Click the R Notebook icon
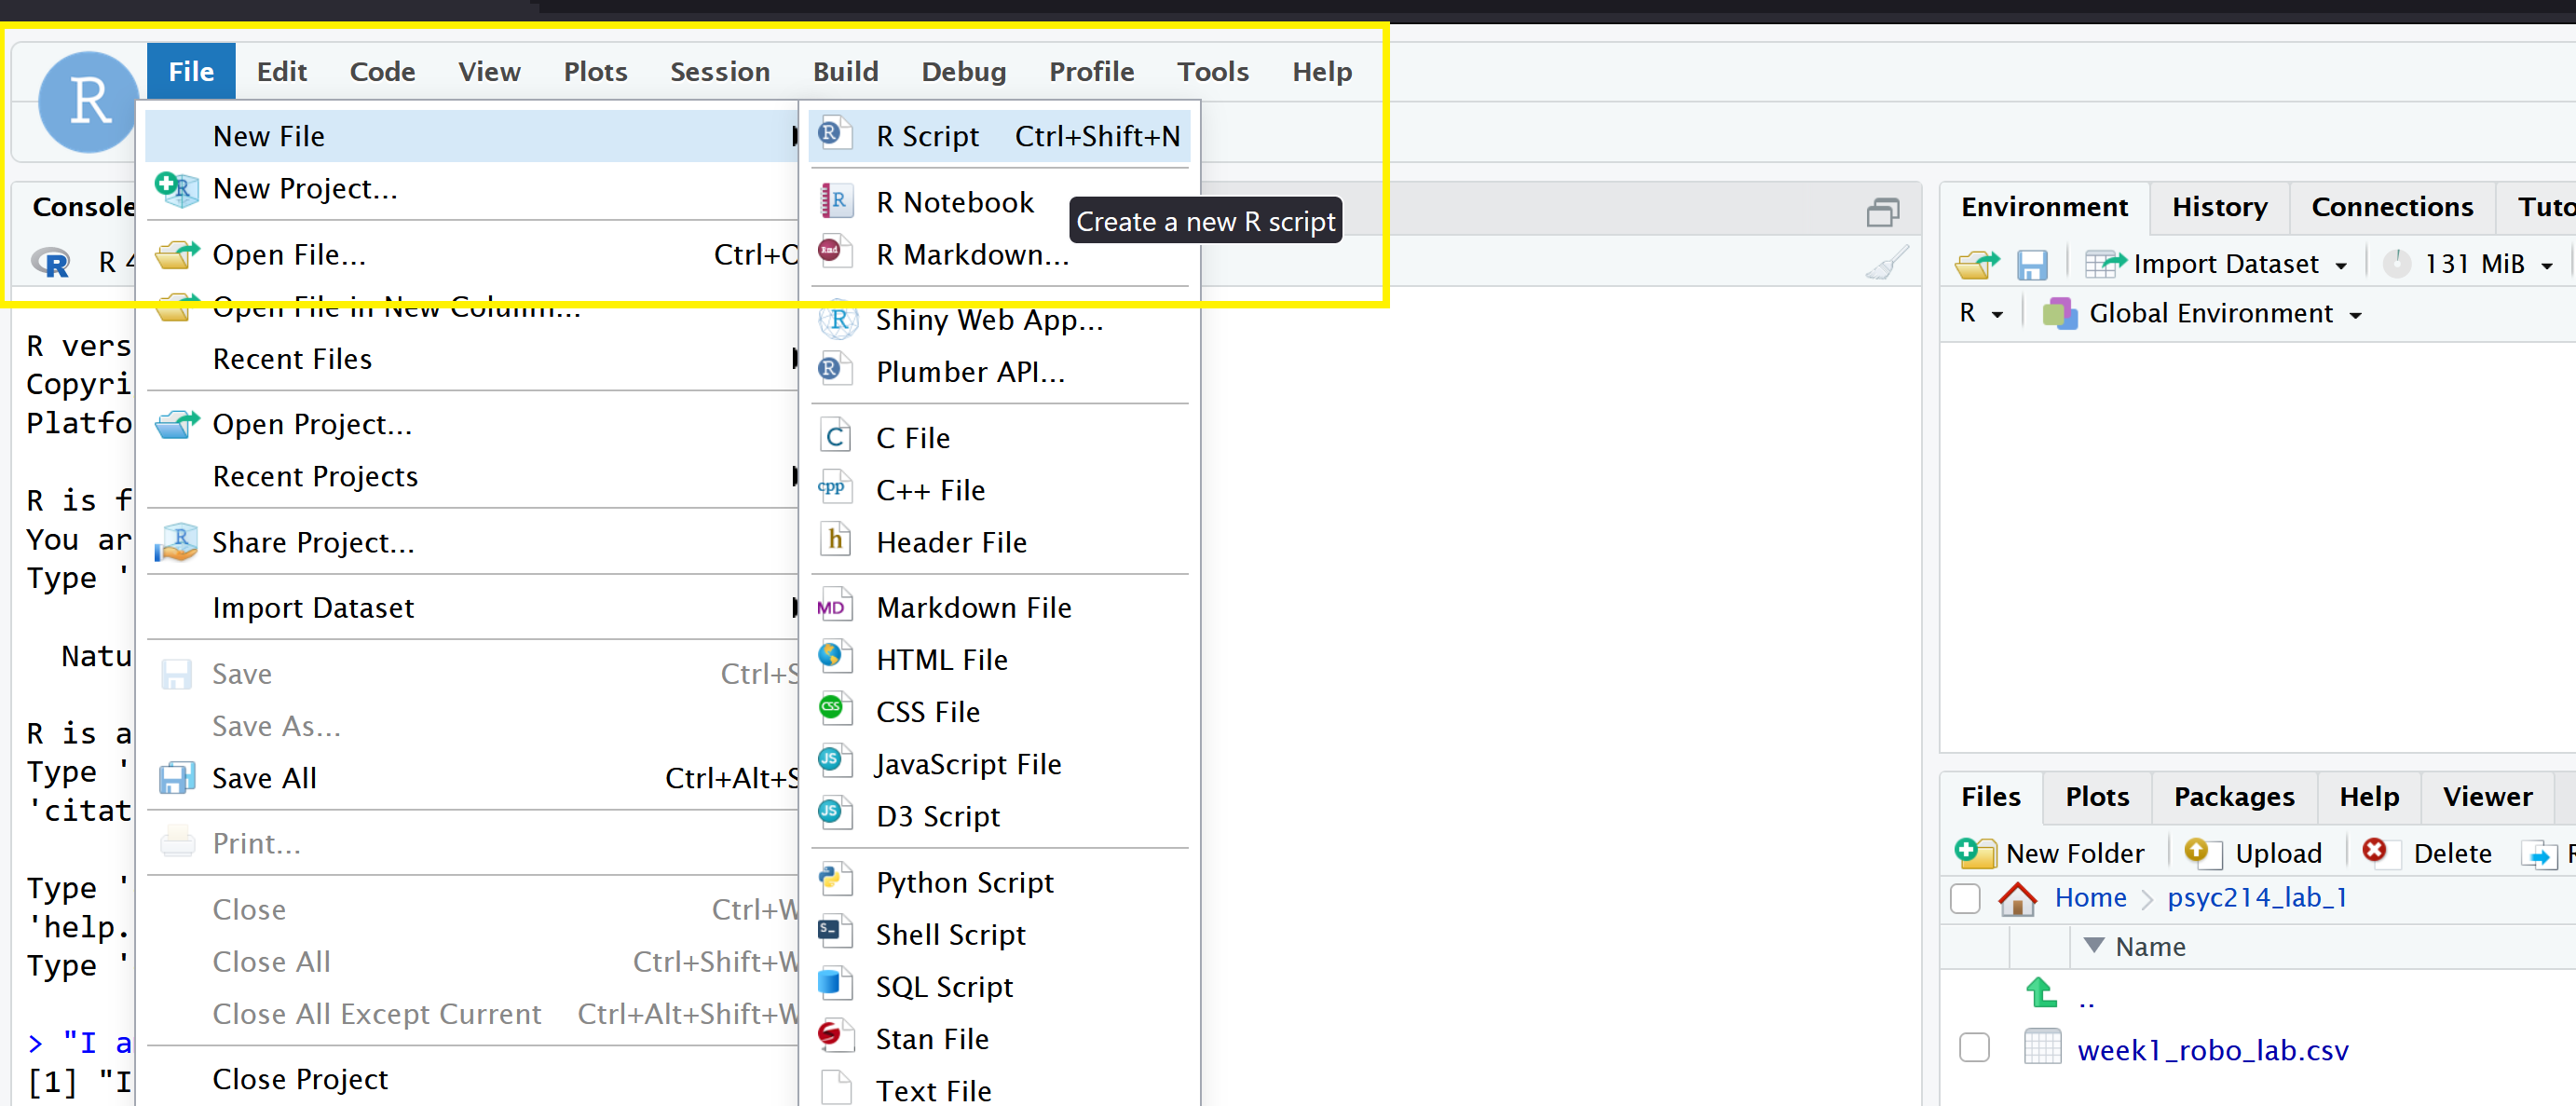The width and height of the screenshot is (2576, 1106). [835, 201]
